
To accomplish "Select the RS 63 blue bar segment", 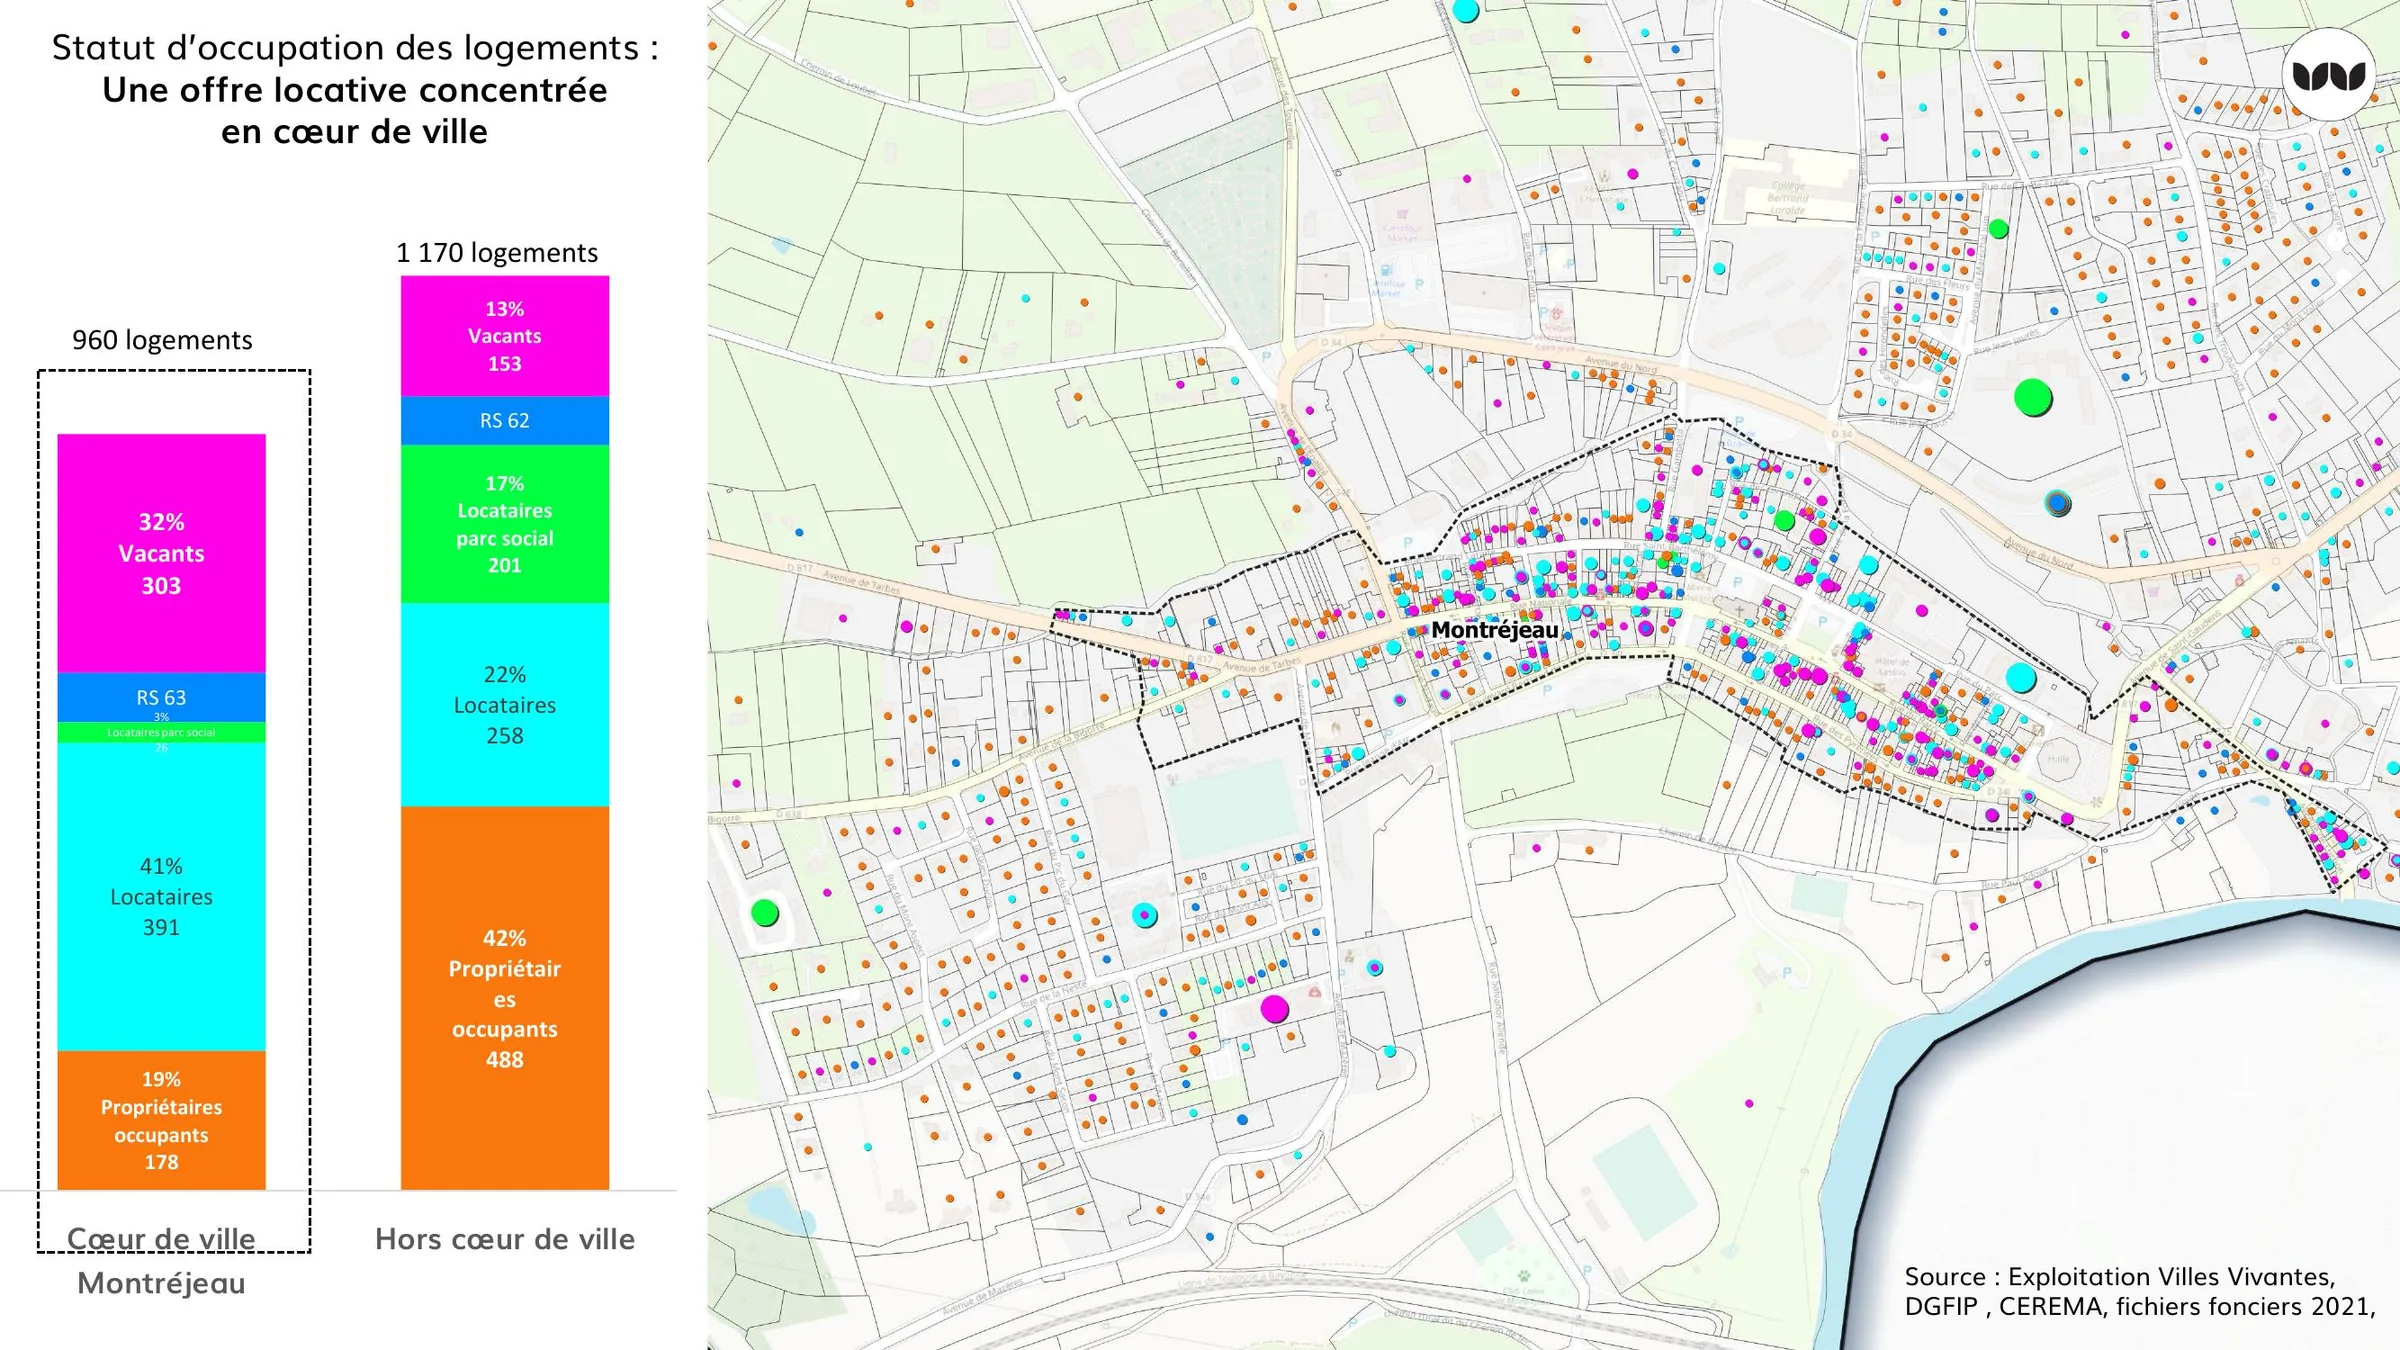I will point(161,698).
